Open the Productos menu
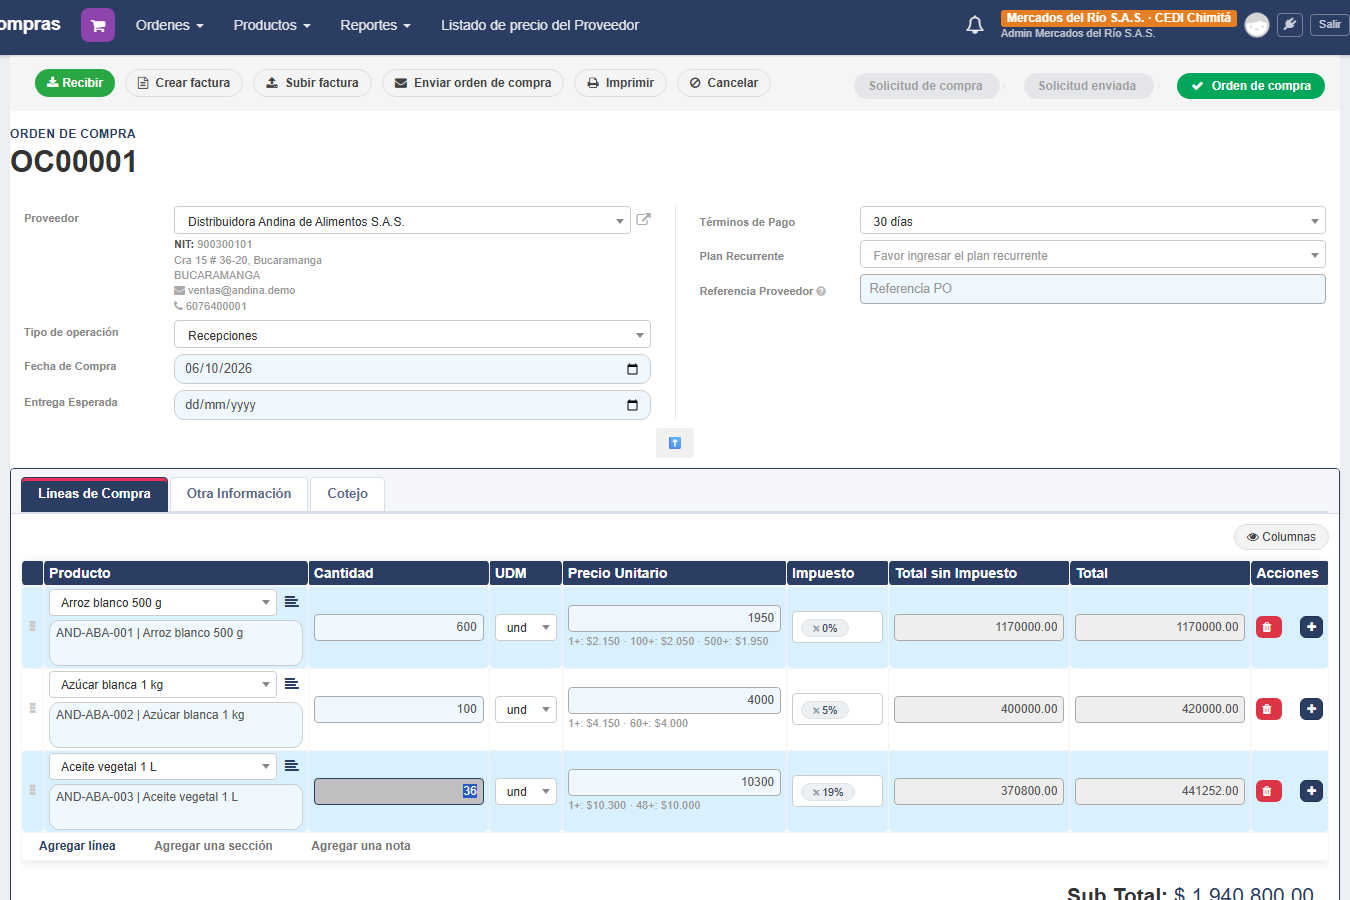Screen dimensions: 1350x900 [272, 25]
